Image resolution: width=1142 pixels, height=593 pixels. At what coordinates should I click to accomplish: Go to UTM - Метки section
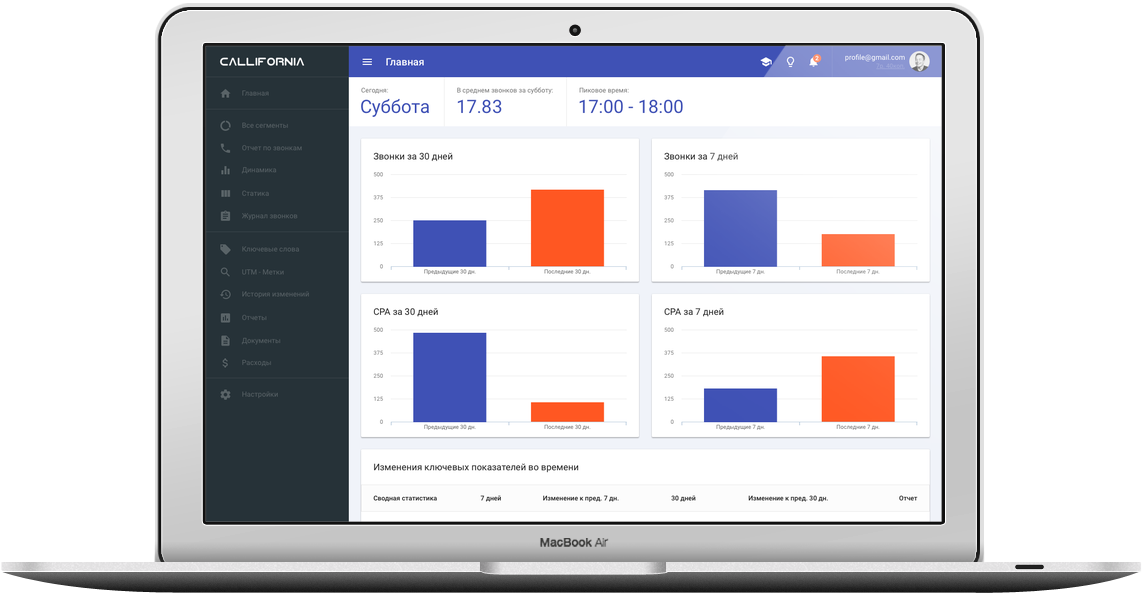tap(263, 272)
